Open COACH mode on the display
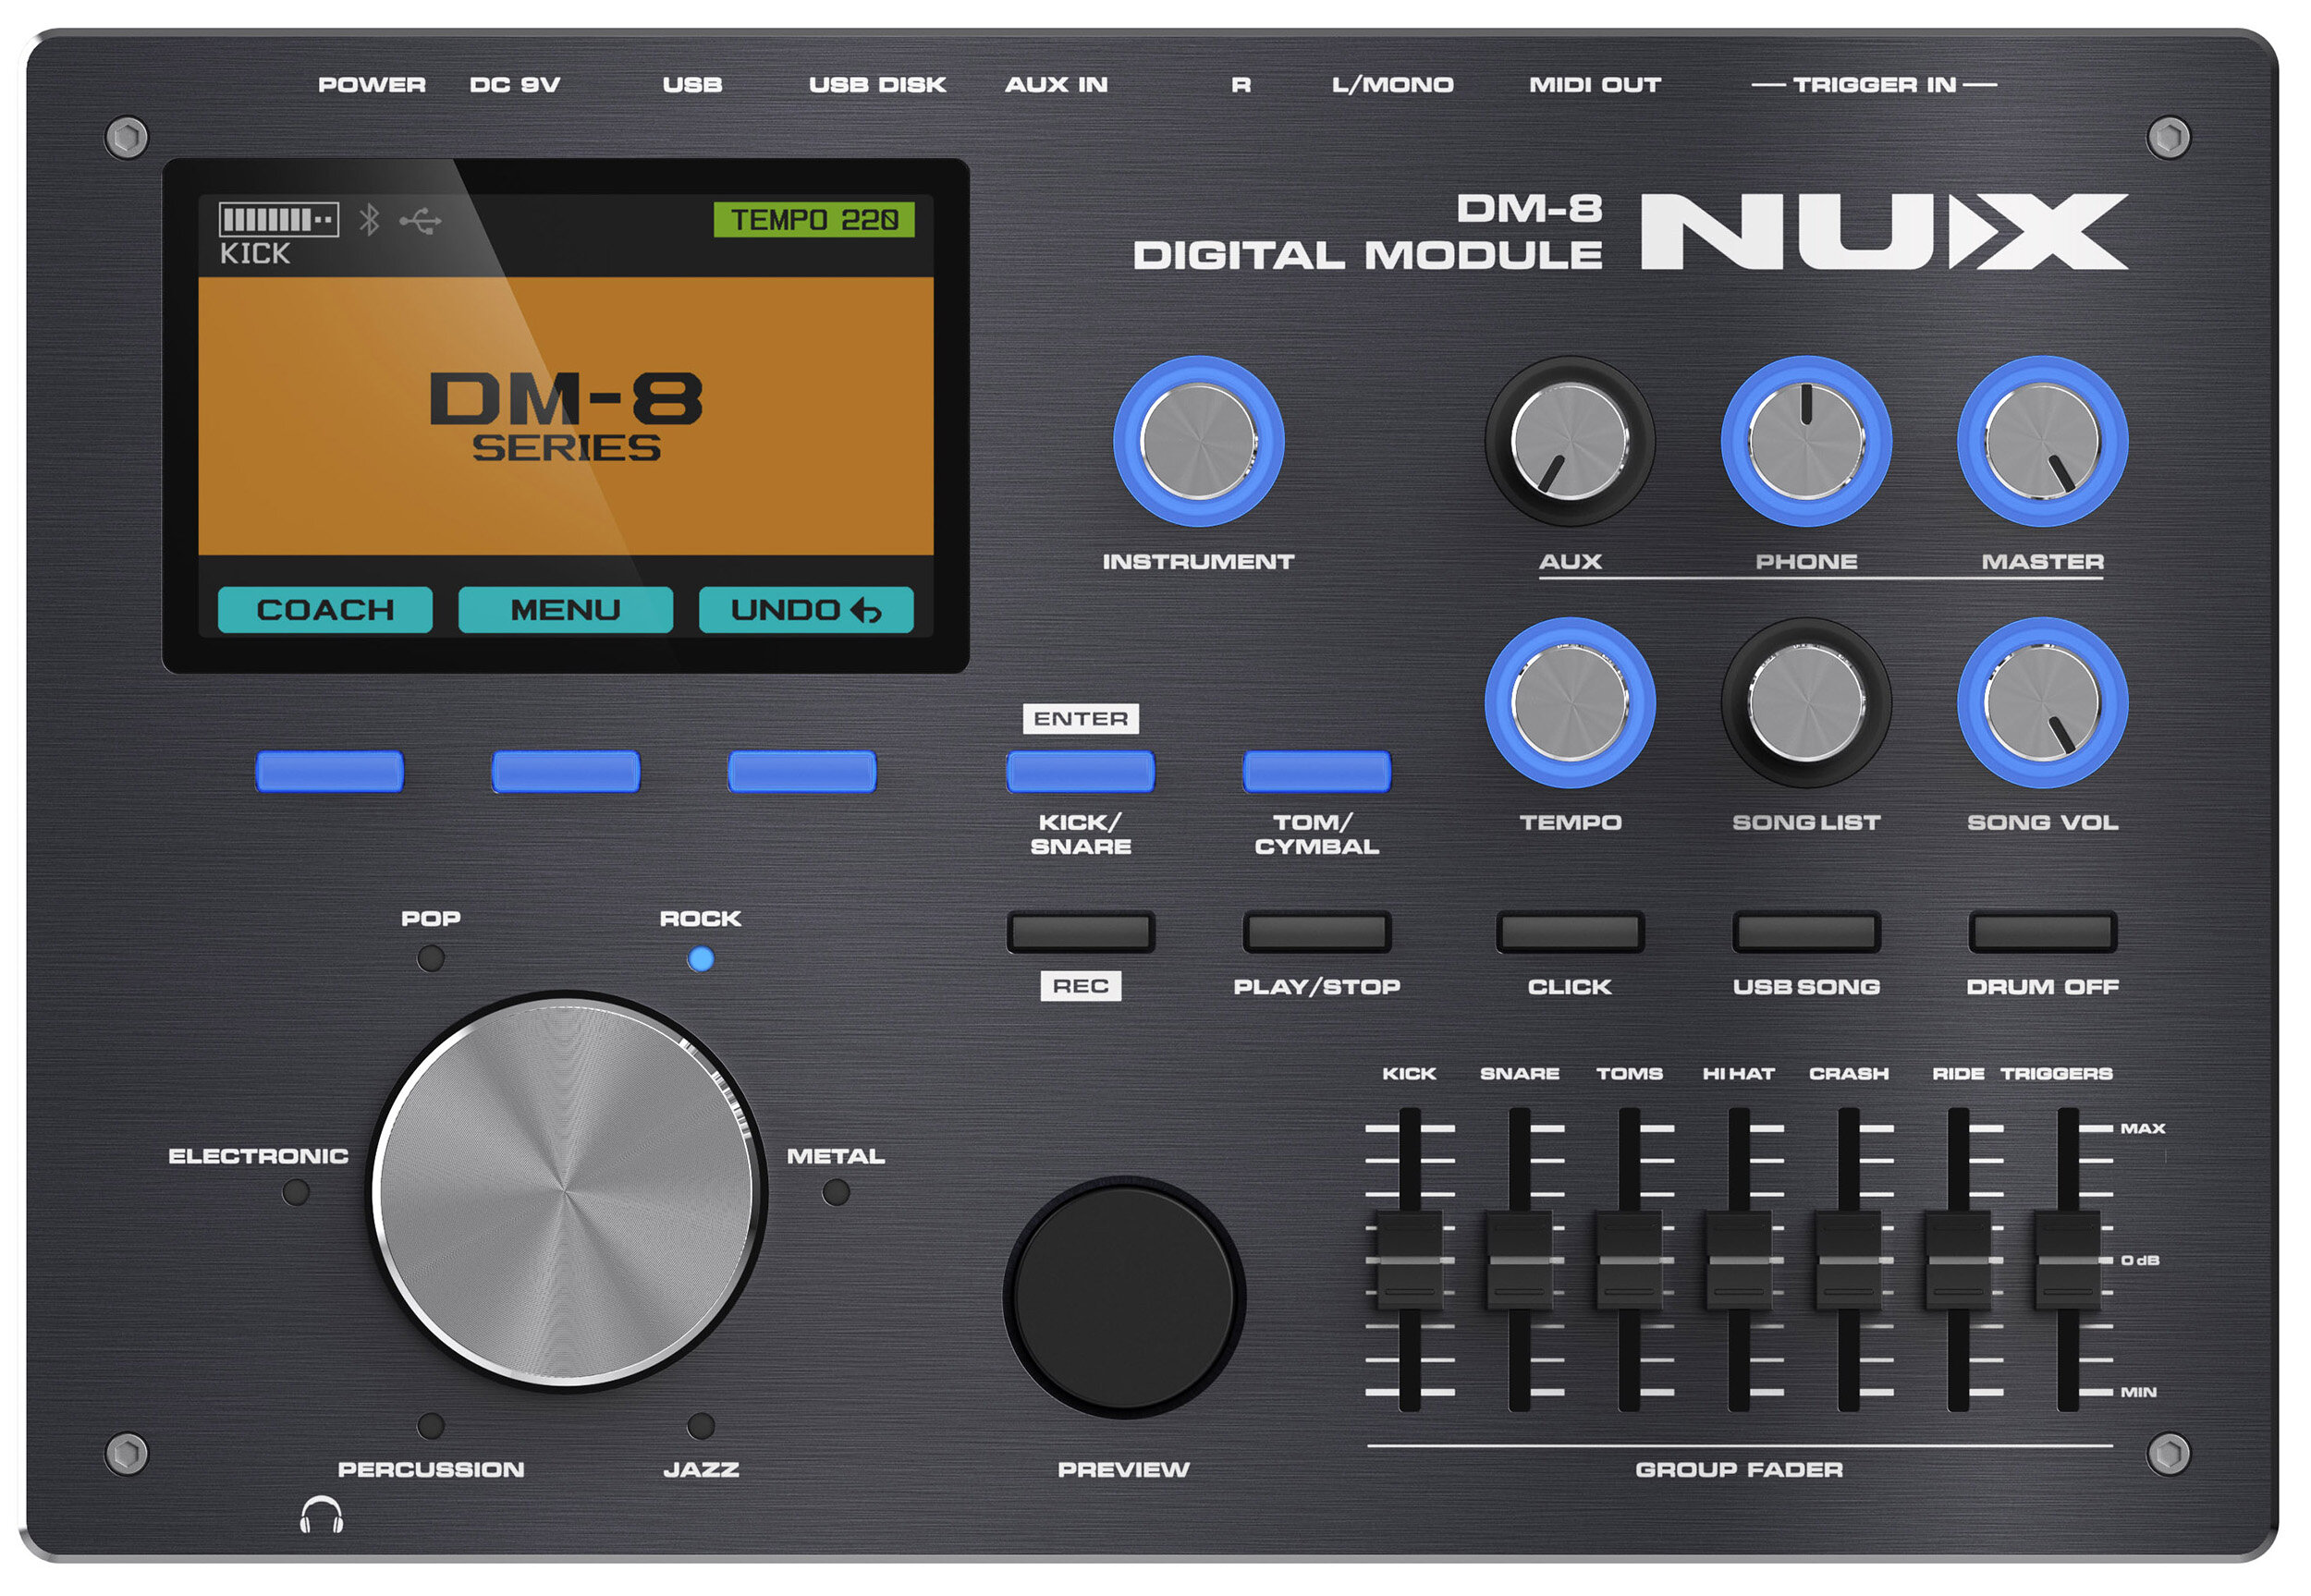This screenshot has height=1596, width=2311. [x=325, y=610]
